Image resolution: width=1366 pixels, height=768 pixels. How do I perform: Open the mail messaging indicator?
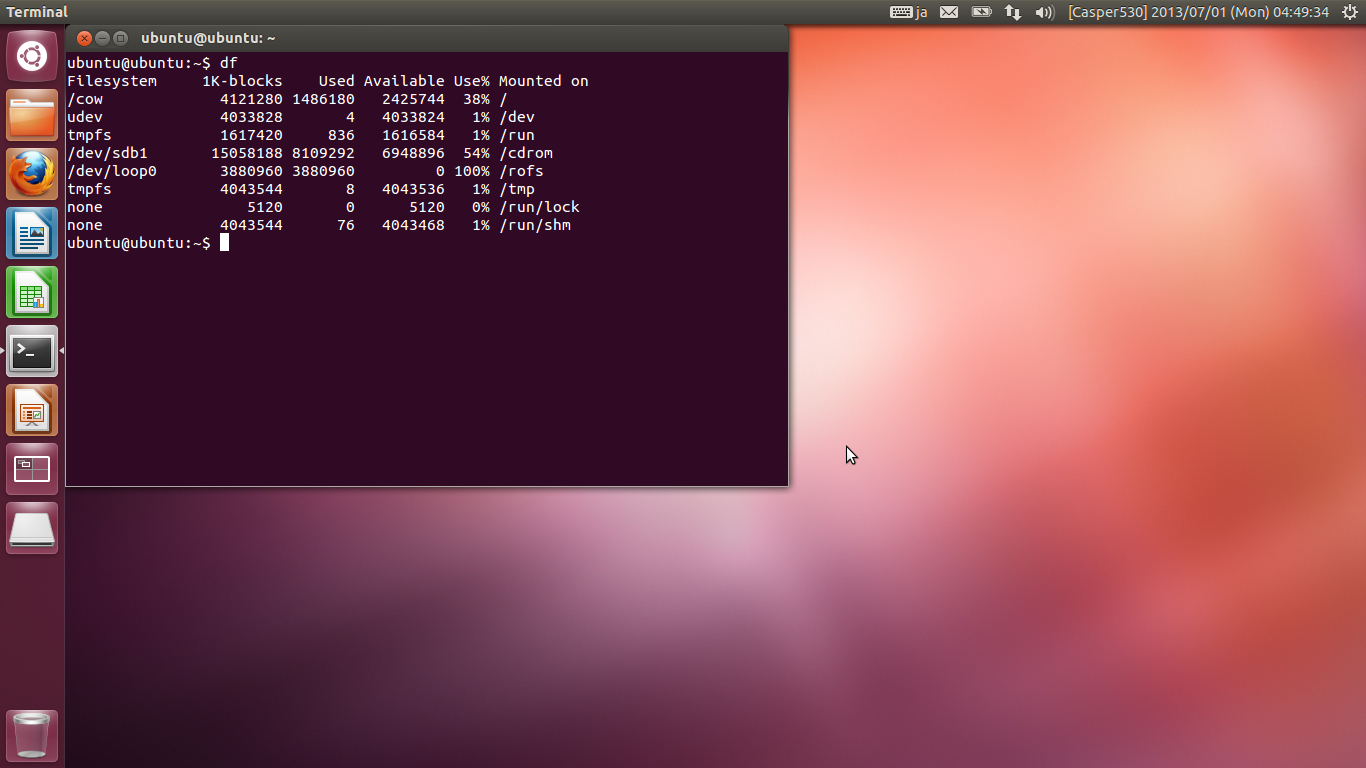tap(949, 12)
